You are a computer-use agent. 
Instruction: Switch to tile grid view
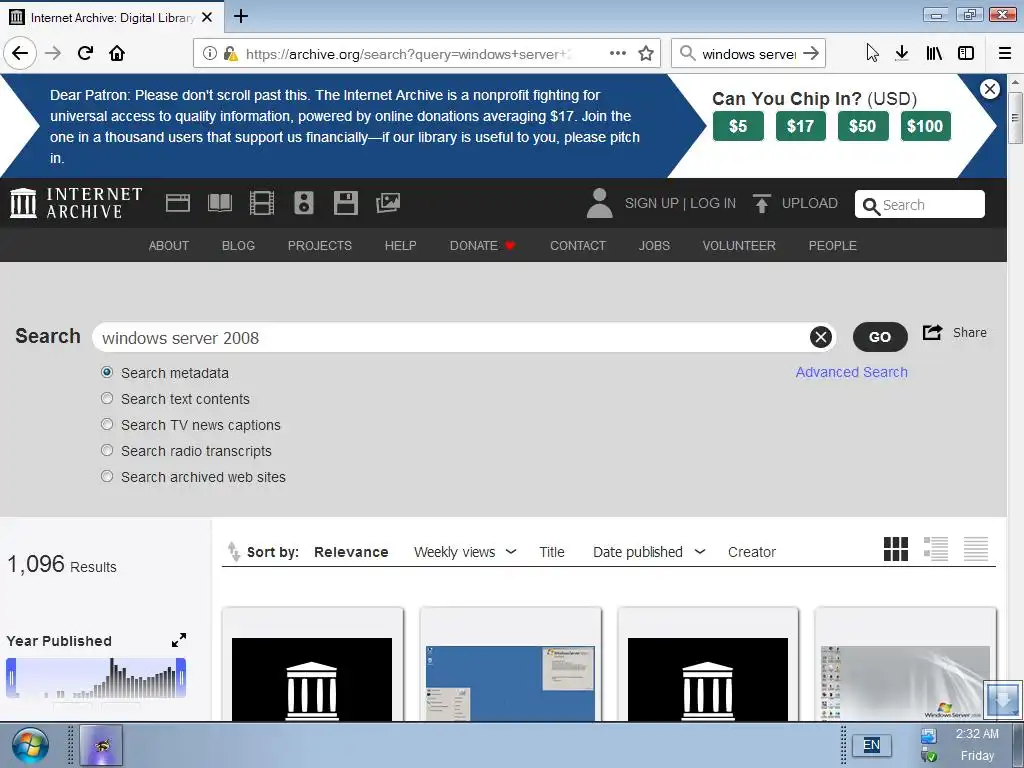pyautogui.click(x=895, y=549)
